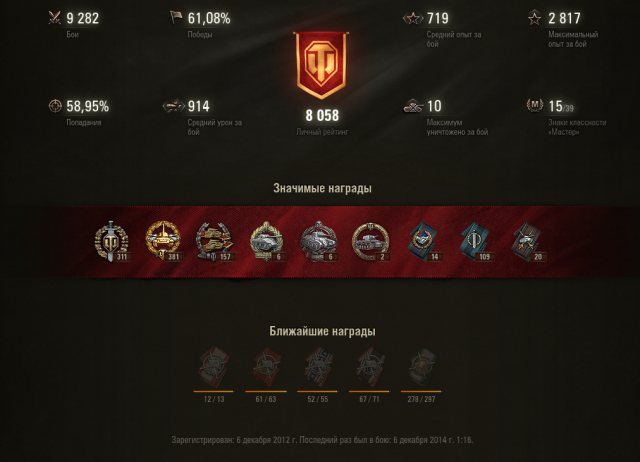Click the average damage shell icon
This screenshot has height=462, width=640.
tap(173, 106)
